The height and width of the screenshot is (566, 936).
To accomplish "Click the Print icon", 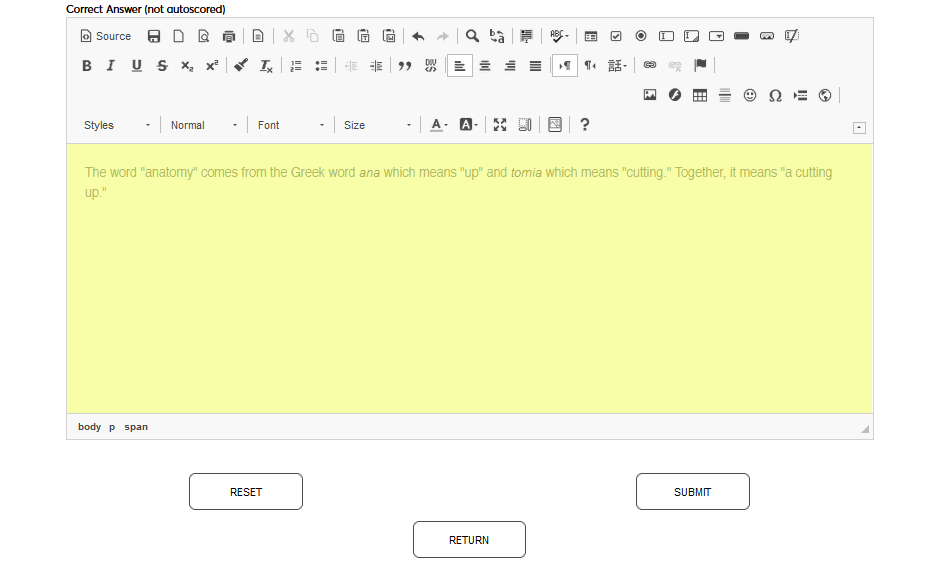I will tap(229, 36).
